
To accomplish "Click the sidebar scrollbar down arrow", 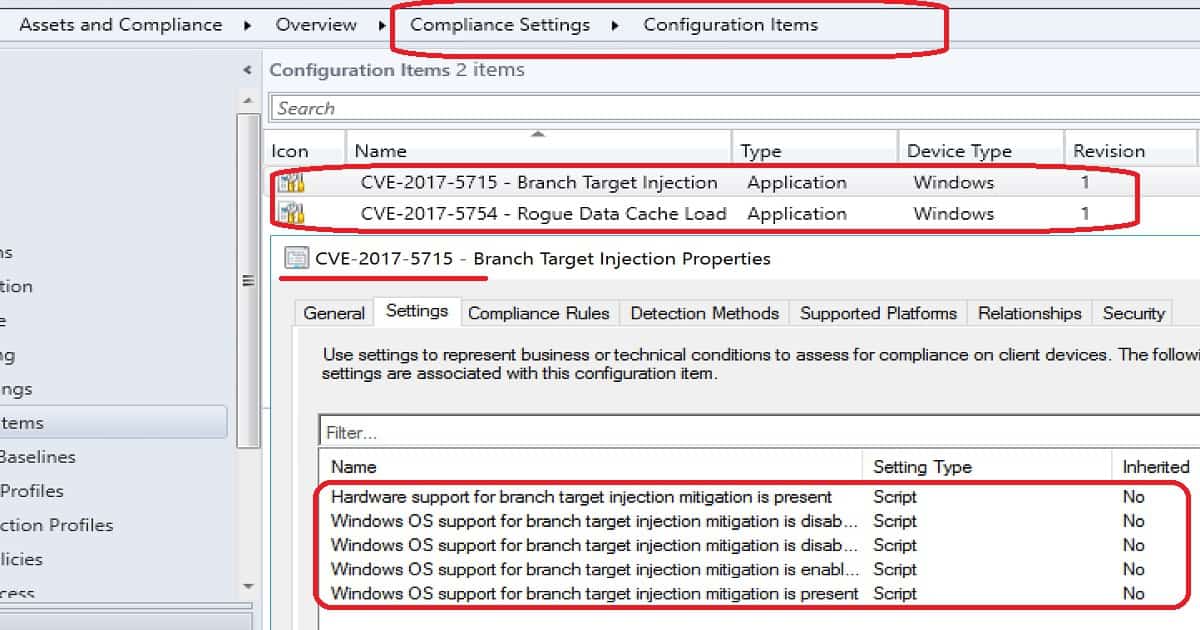I will pos(249,586).
